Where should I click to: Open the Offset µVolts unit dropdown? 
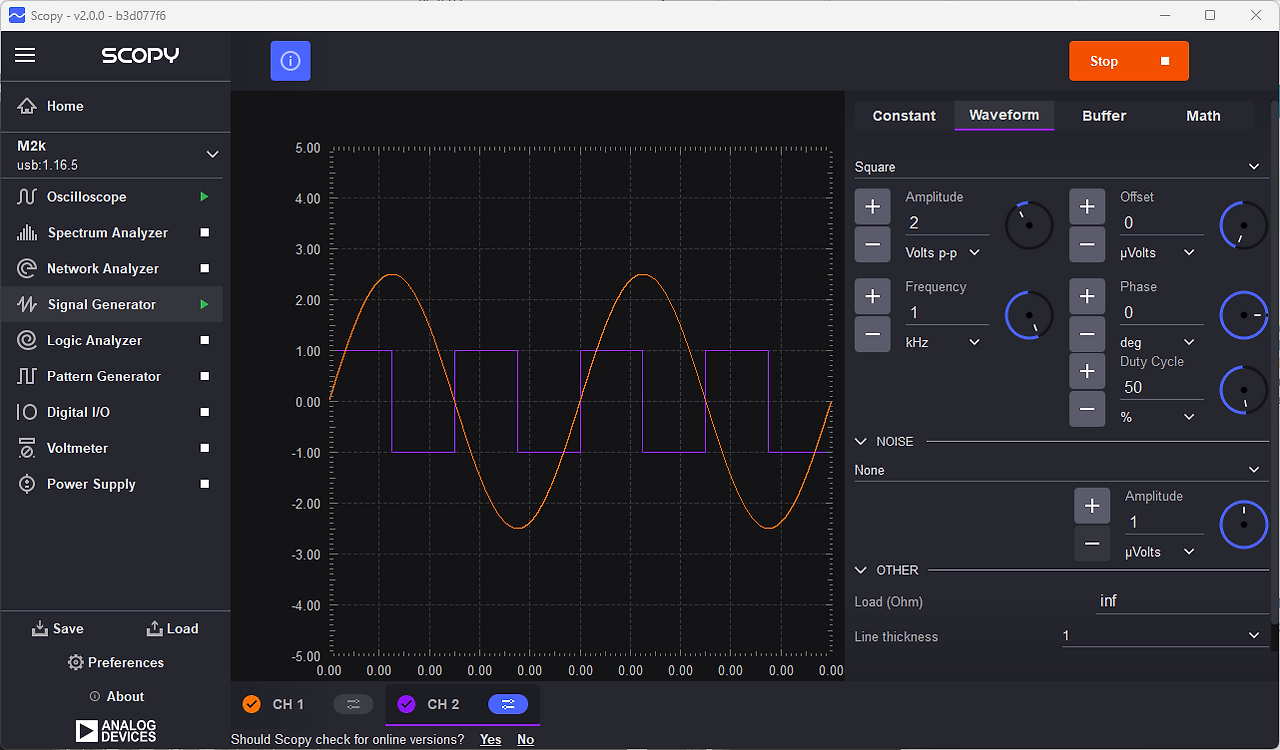click(x=1158, y=253)
